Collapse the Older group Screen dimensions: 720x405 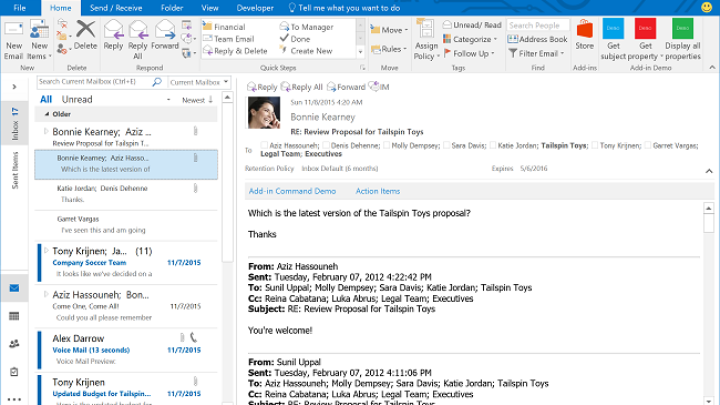click(x=47, y=114)
